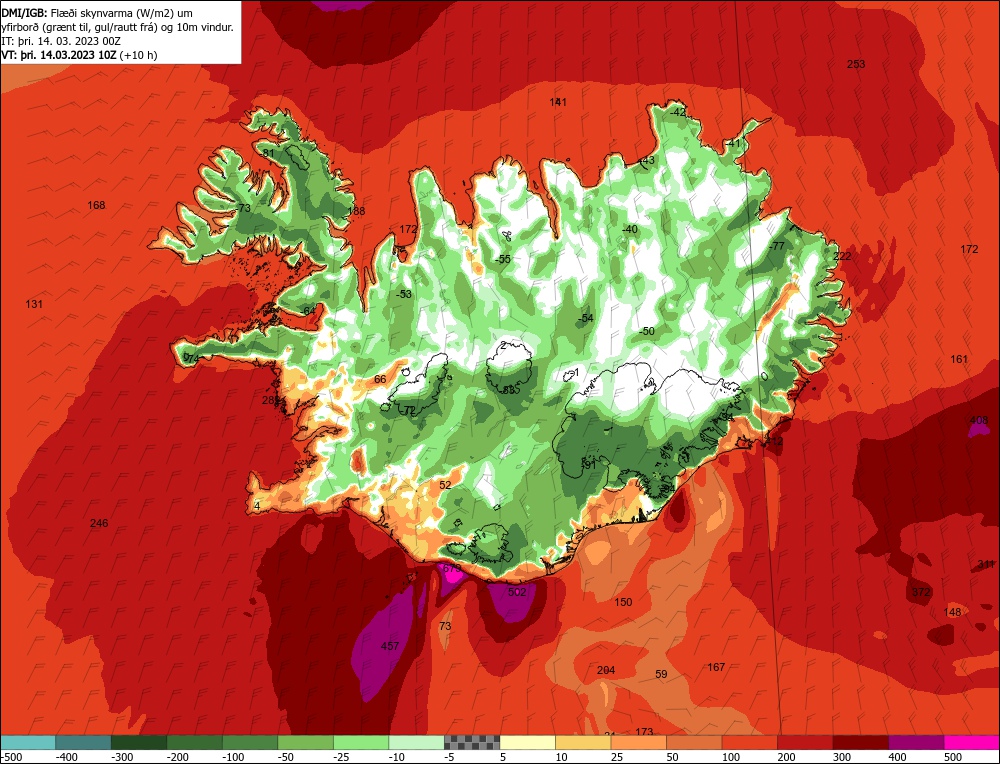Viewport: 1000px width, 764px height.
Task: Click the value '-55' in north Iceland
Action: point(503,259)
